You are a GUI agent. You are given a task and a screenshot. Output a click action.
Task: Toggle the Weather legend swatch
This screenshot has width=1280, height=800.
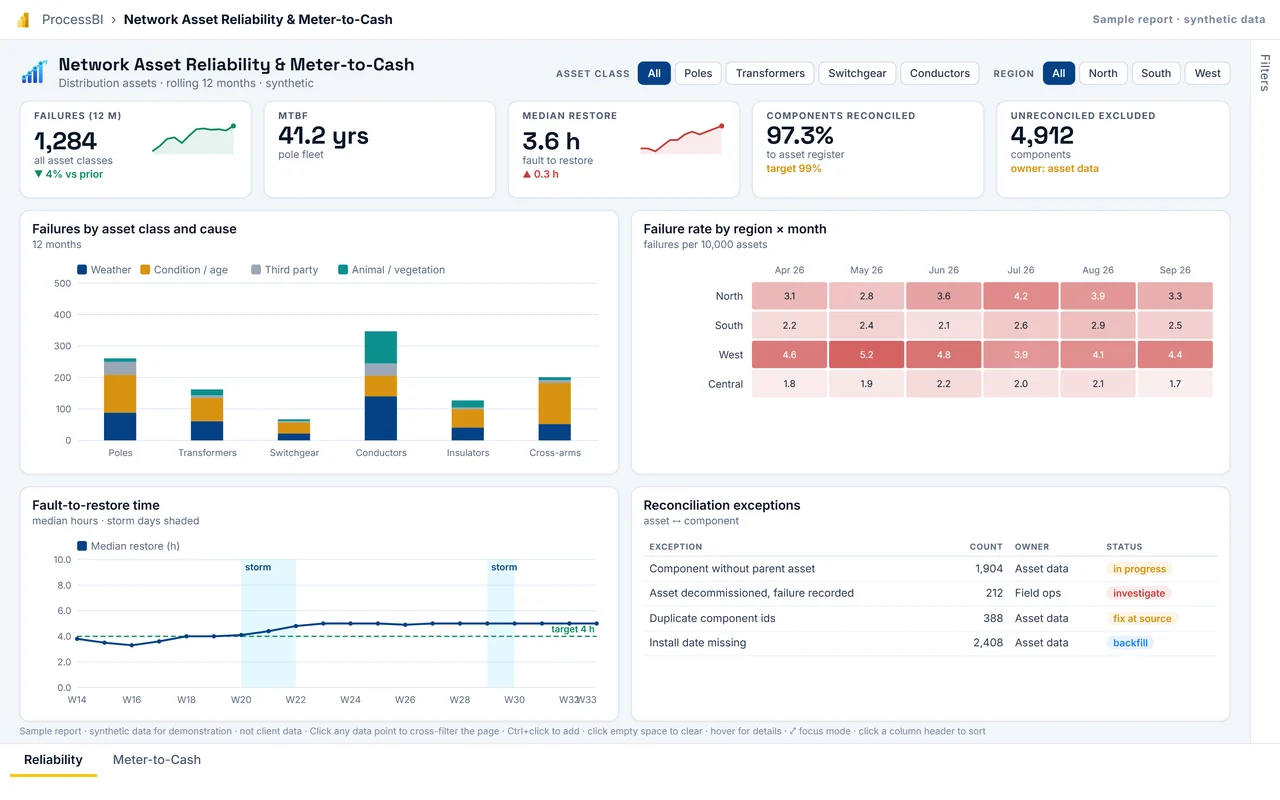coord(82,270)
